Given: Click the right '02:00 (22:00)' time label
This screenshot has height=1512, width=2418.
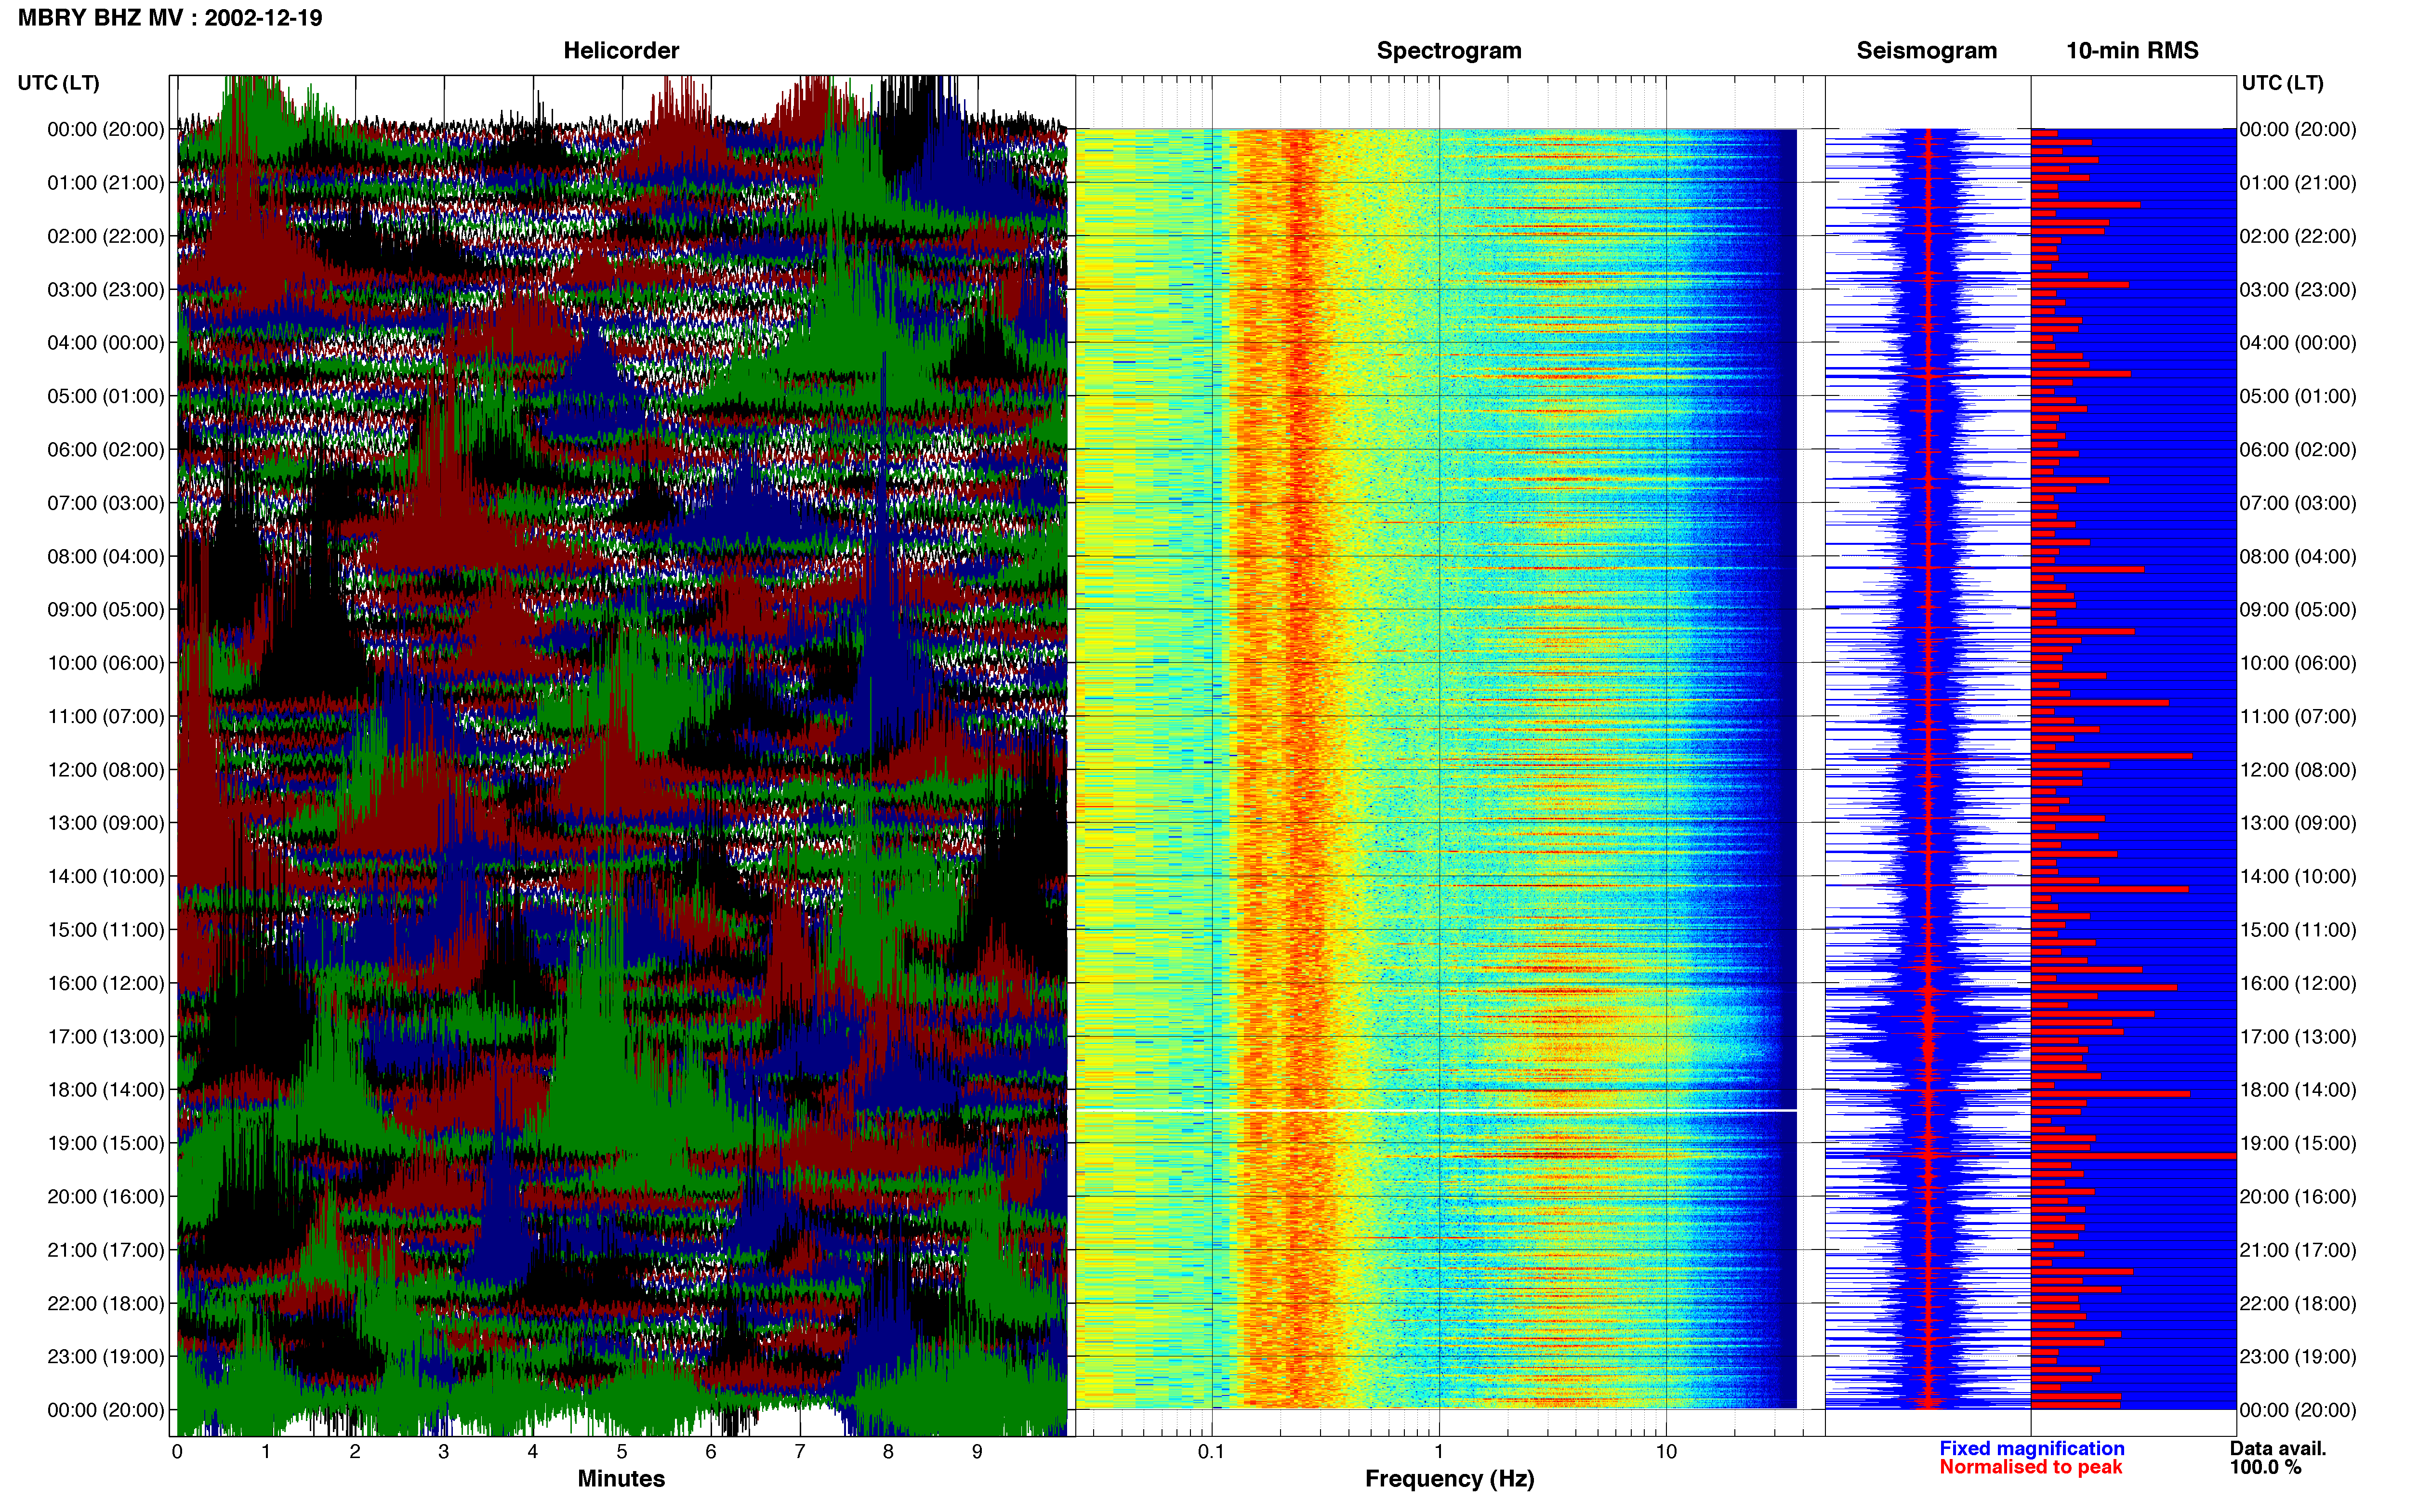Looking at the screenshot, I should pyautogui.click(x=2298, y=237).
